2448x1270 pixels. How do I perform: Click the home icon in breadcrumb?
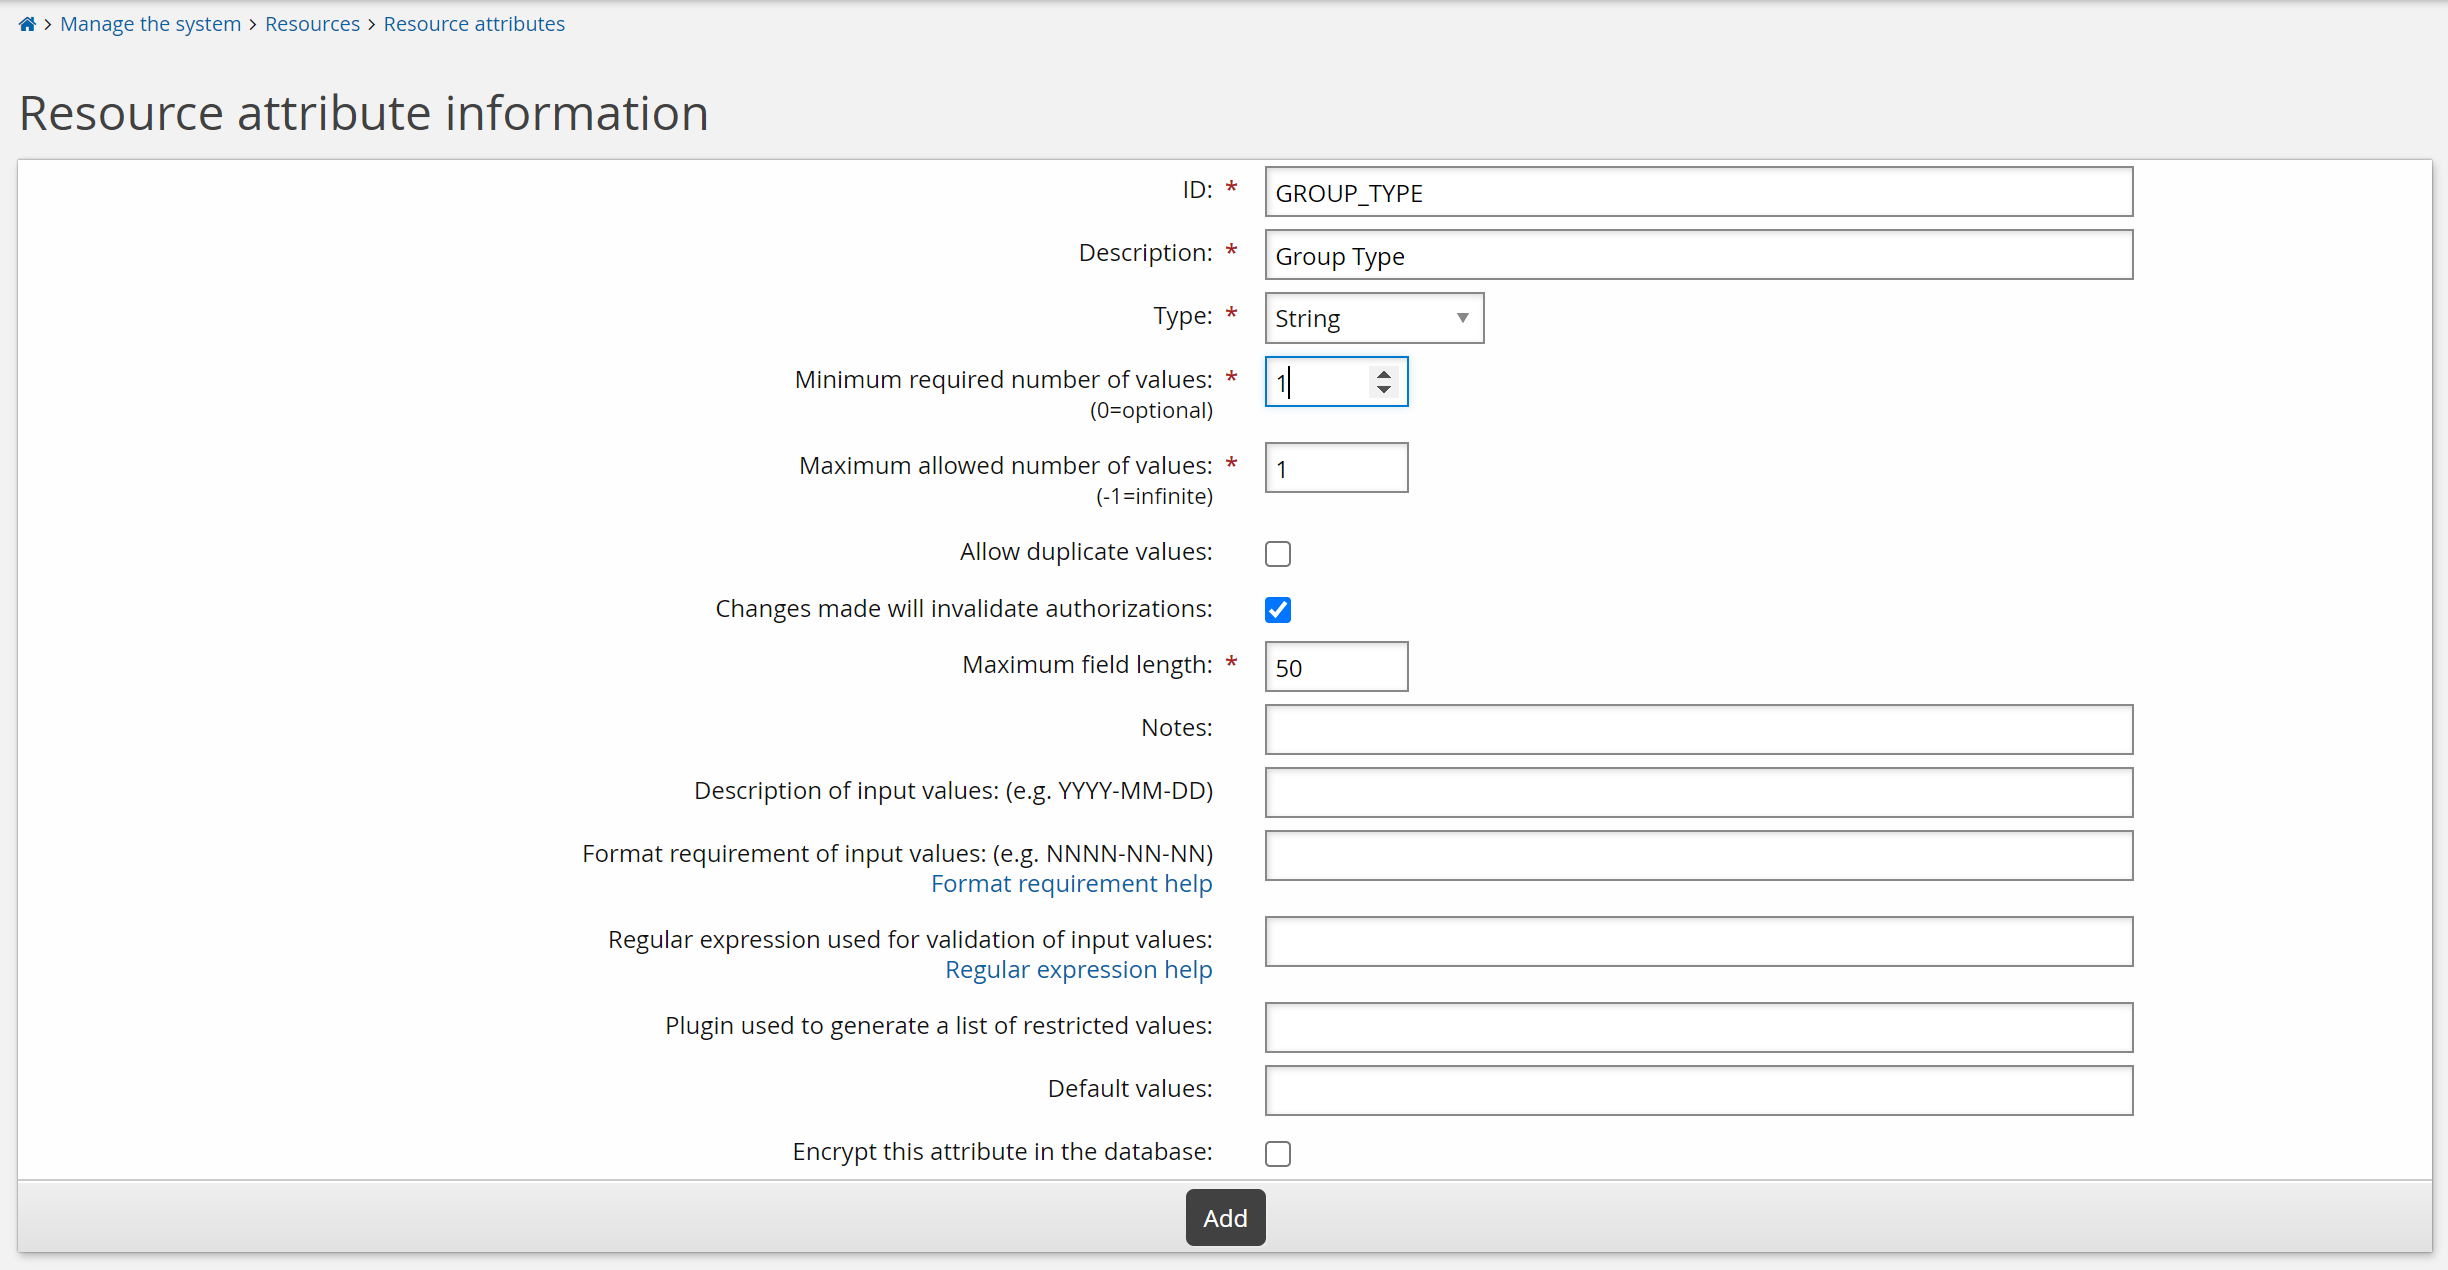click(27, 24)
